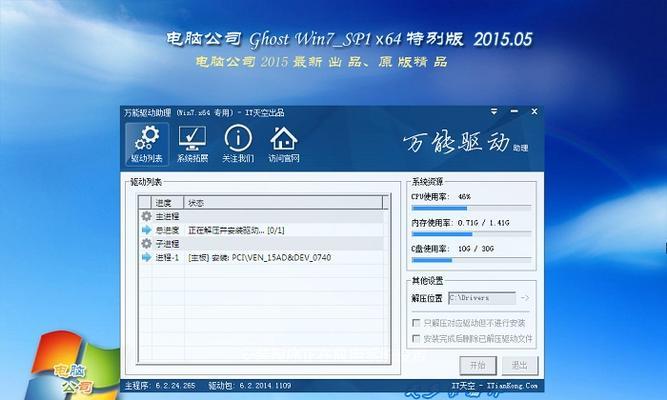The width and height of the screenshot is (667, 400).
Task: Click 驱动包 version 6.2.2014.1109 text
Action: tap(250, 386)
